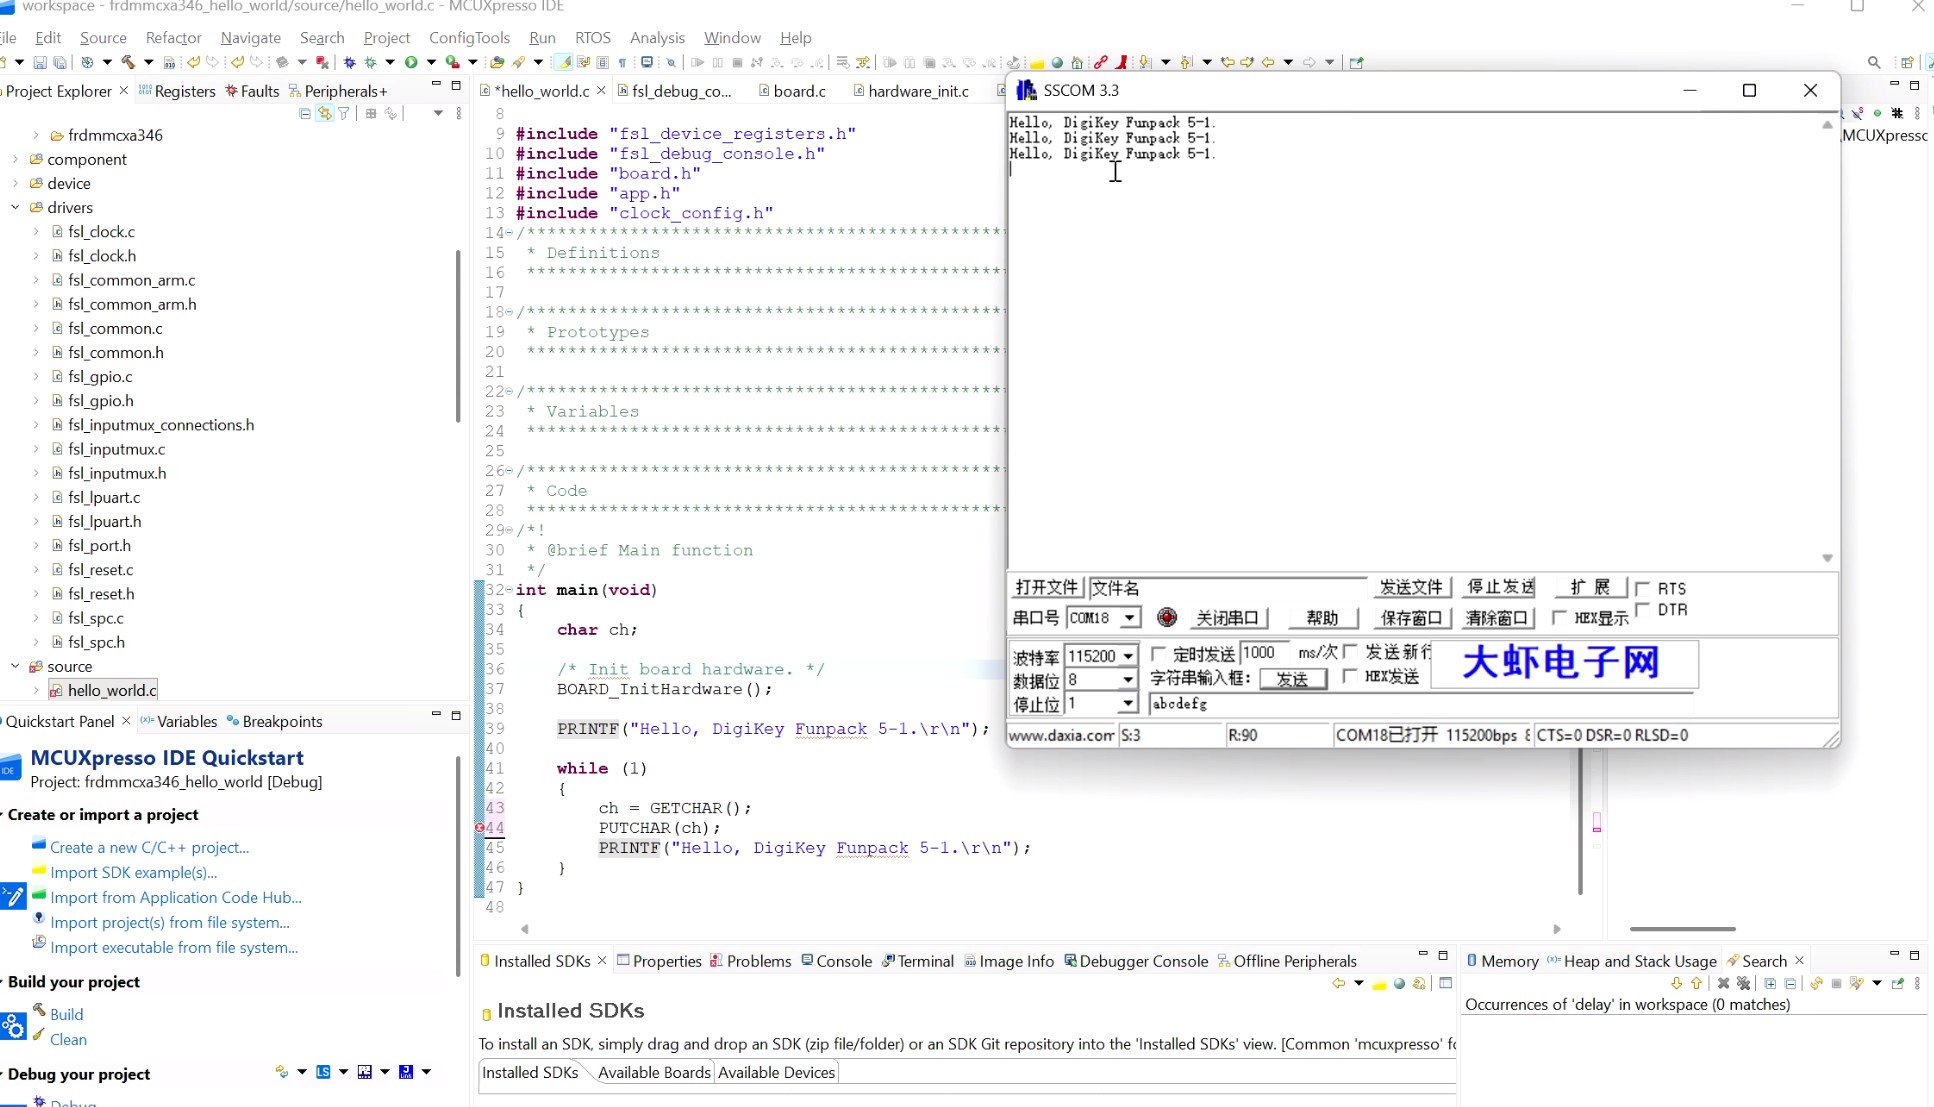Click the Save icon in the toolbar
Viewport: 1934px width, 1107px height.
pyautogui.click(x=40, y=62)
